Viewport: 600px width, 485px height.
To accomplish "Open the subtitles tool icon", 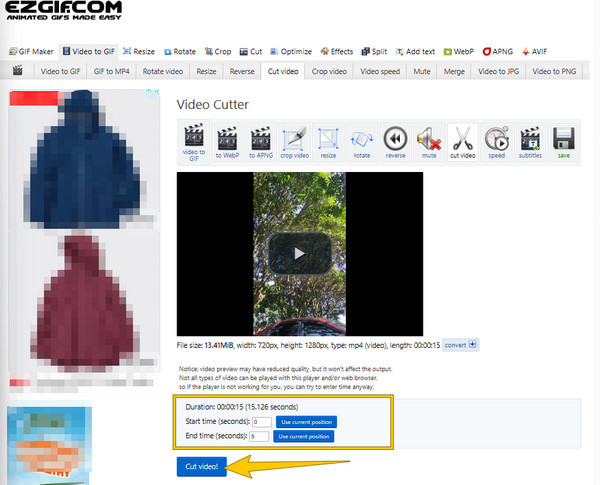I will (x=530, y=142).
